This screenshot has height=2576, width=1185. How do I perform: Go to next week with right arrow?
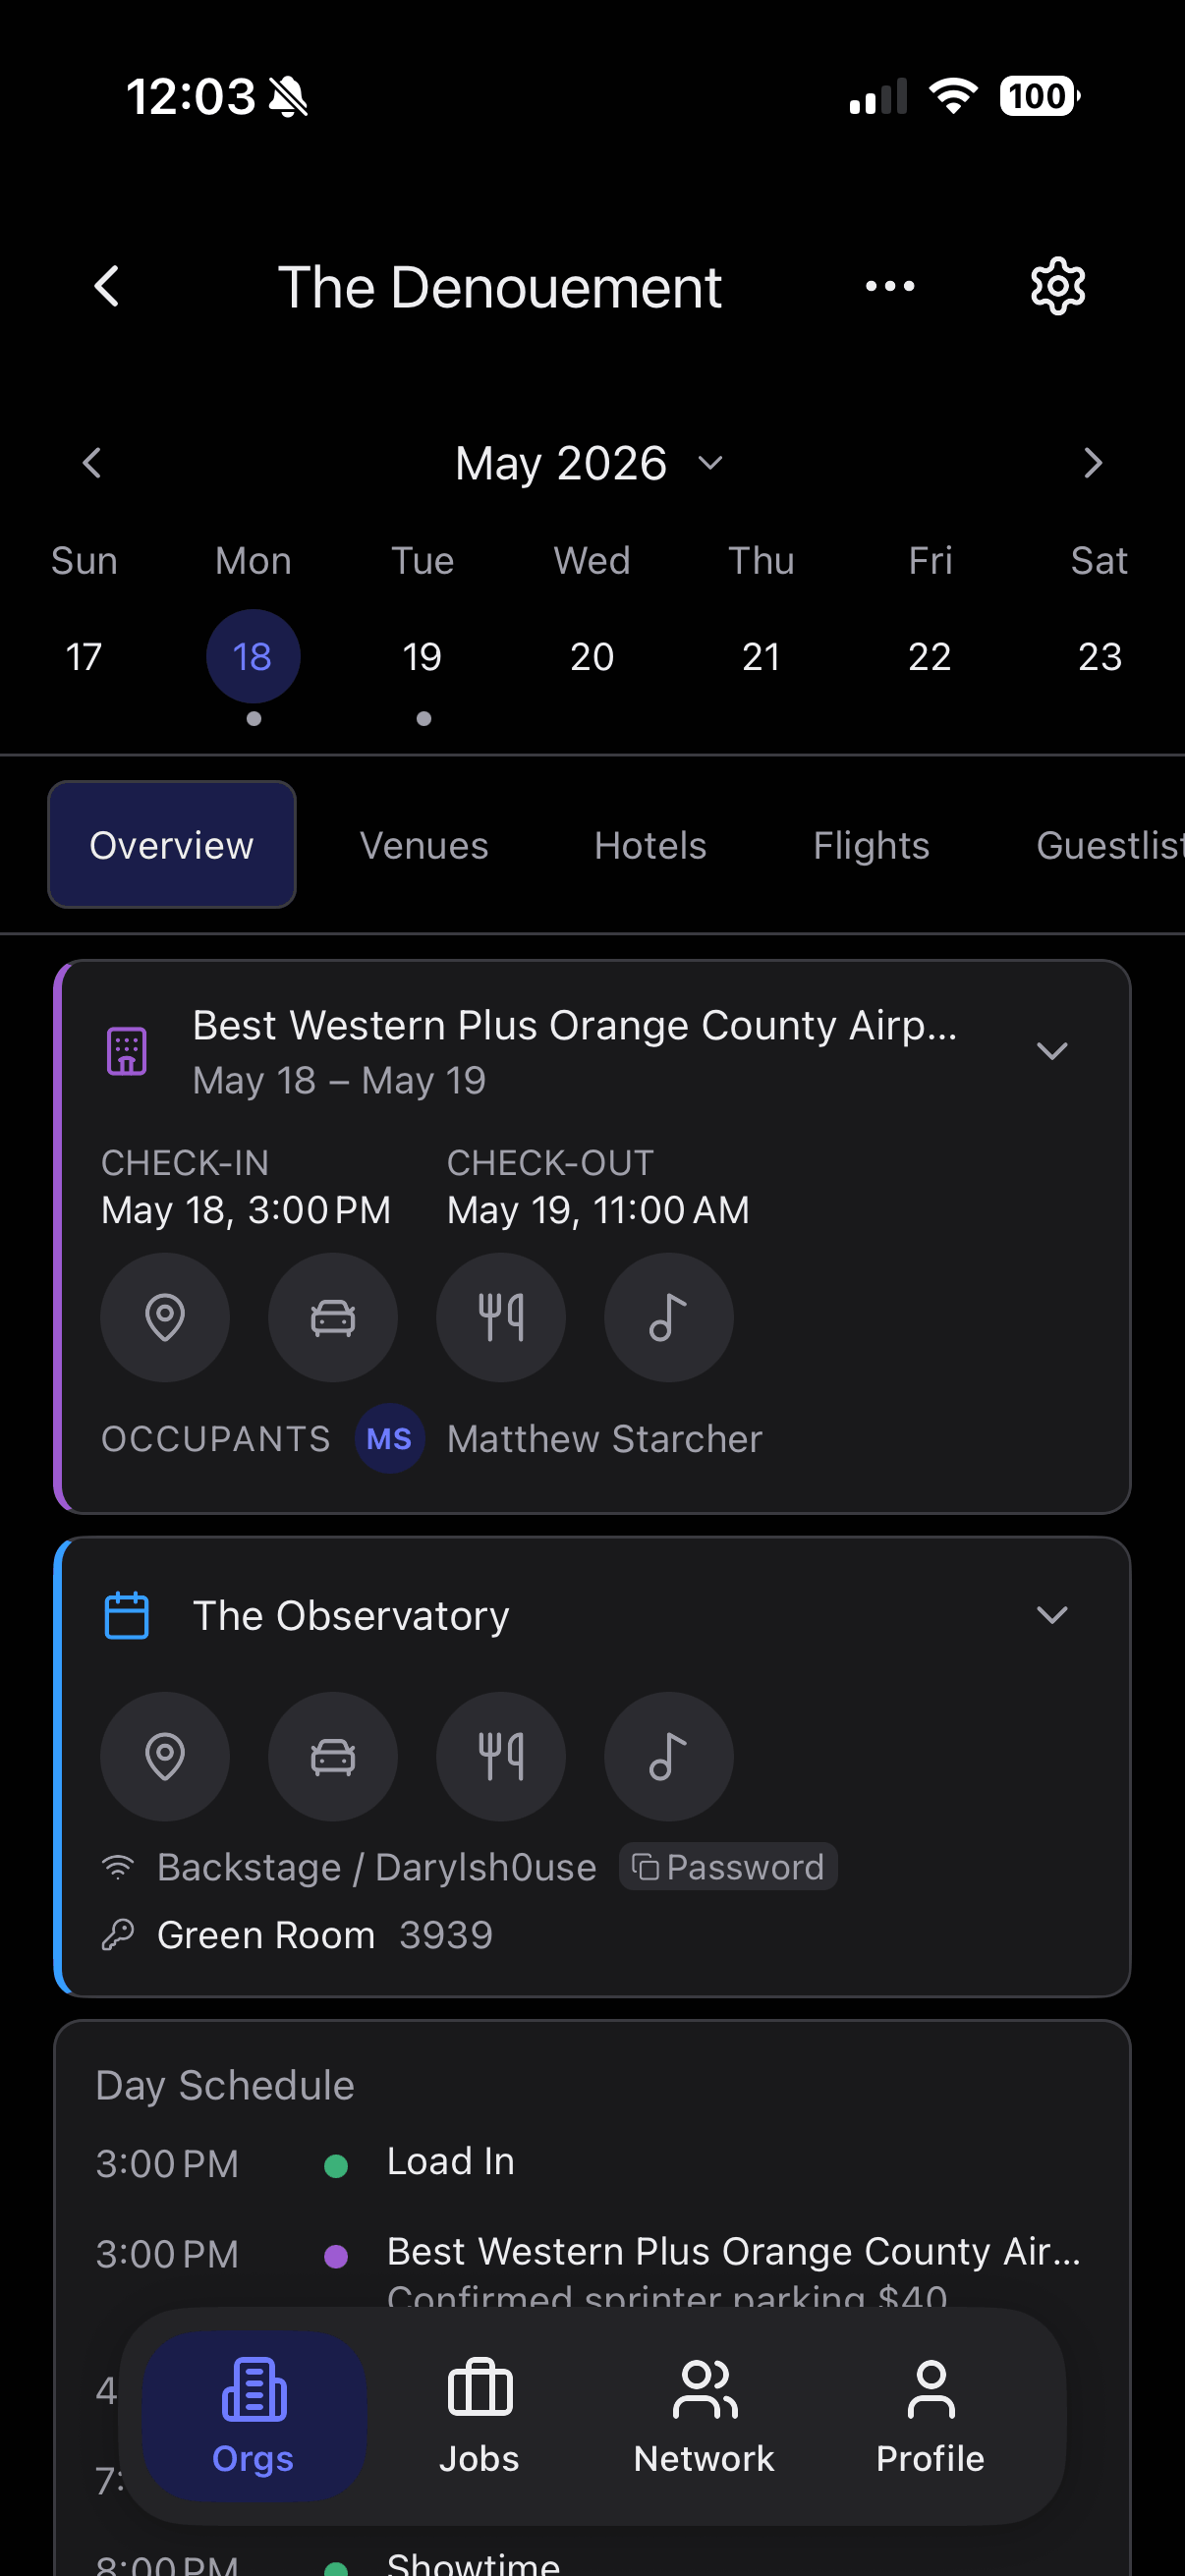[x=1092, y=463]
